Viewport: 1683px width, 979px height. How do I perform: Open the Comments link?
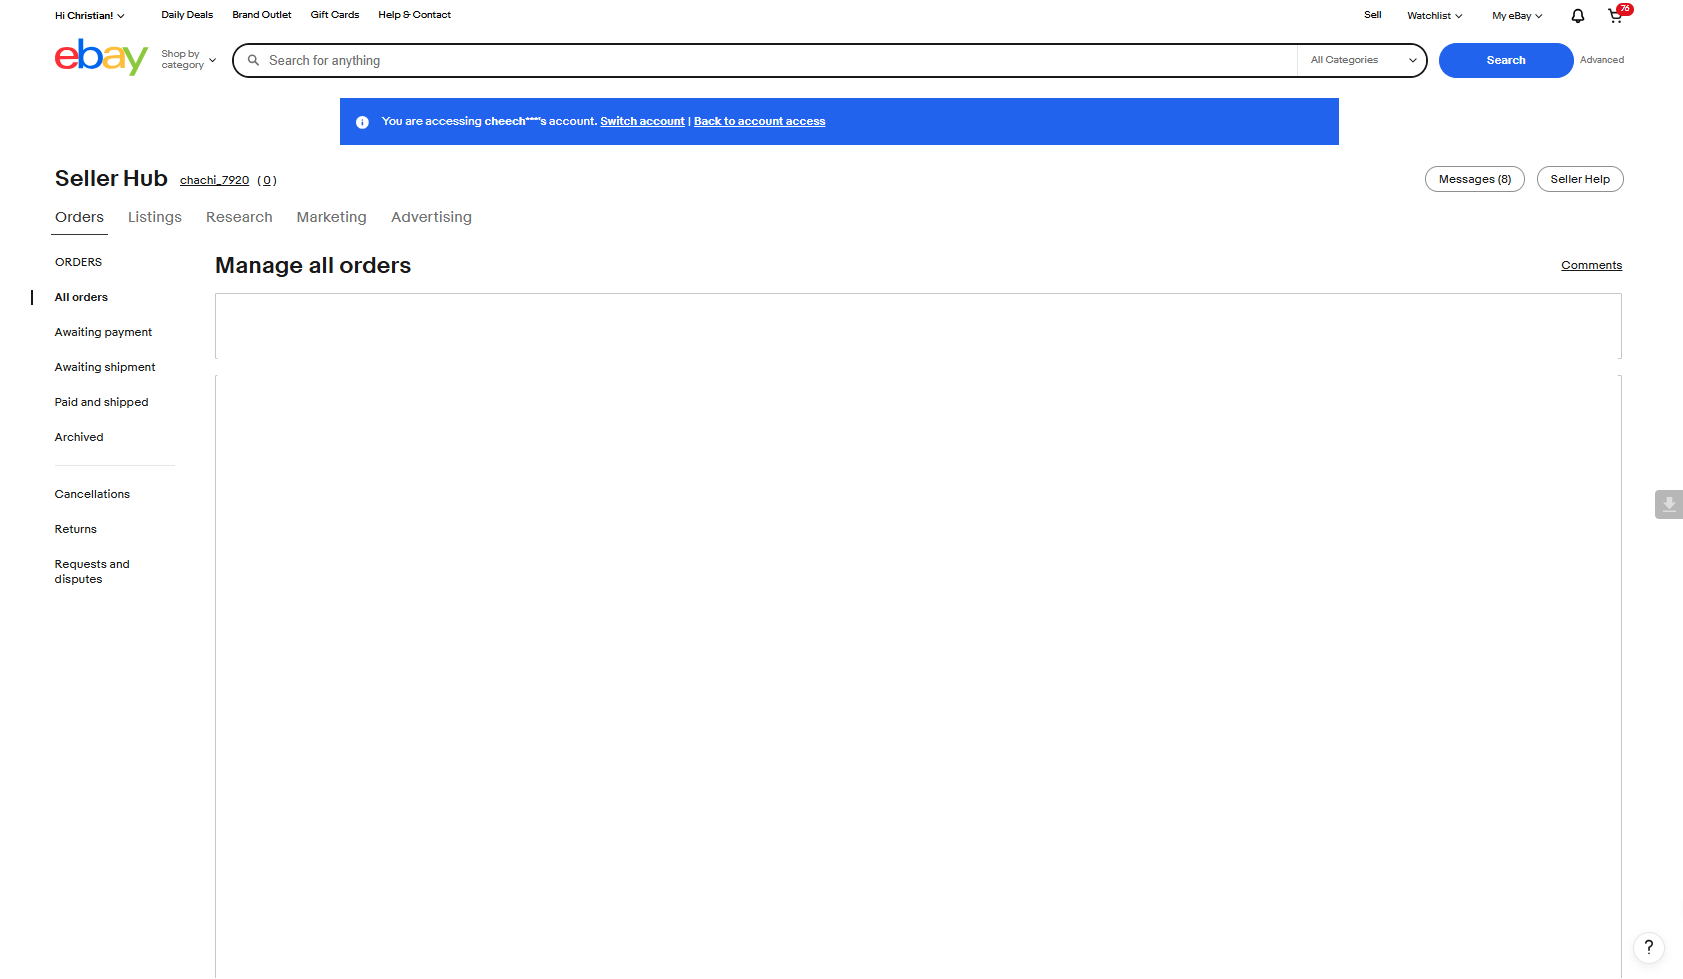point(1592,265)
